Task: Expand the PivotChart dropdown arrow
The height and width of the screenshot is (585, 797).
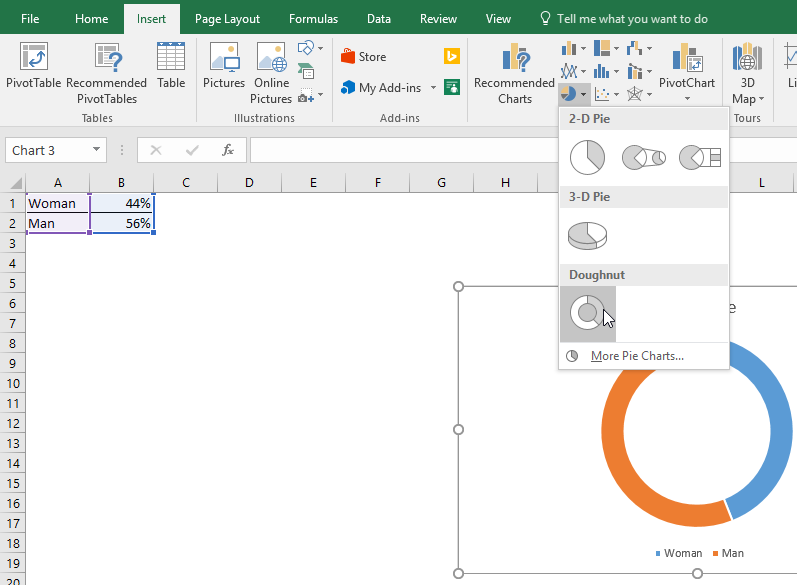Action: 687,99
